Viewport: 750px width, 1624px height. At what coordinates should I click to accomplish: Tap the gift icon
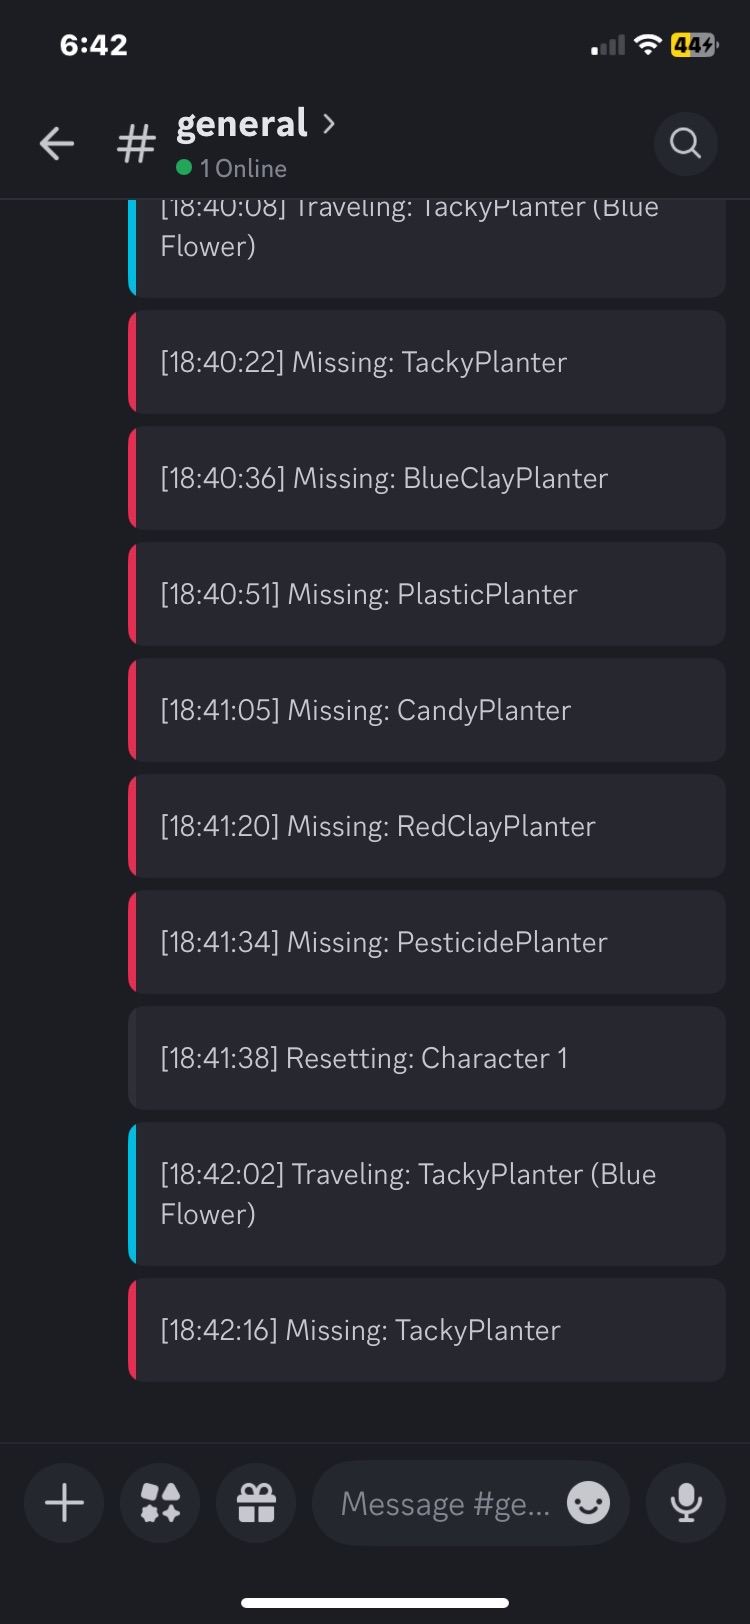coord(256,1503)
